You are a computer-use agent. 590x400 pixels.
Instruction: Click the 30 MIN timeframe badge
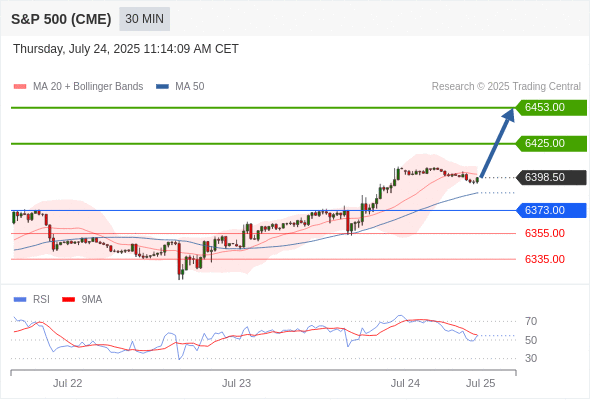(144, 19)
